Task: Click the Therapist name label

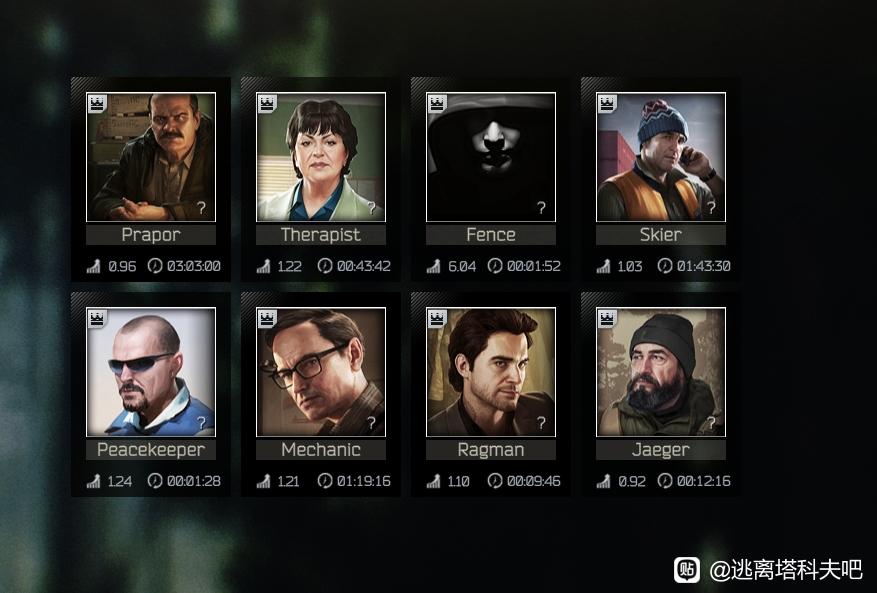Action: click(x=321, y=235)
